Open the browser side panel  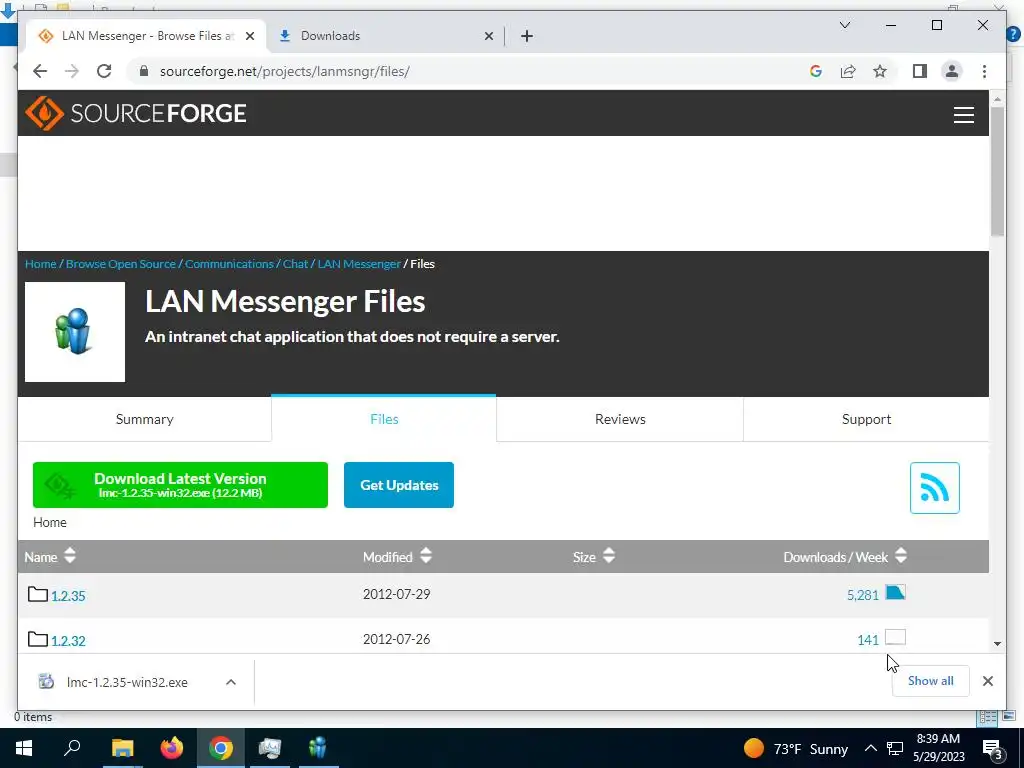coord(920,71)
